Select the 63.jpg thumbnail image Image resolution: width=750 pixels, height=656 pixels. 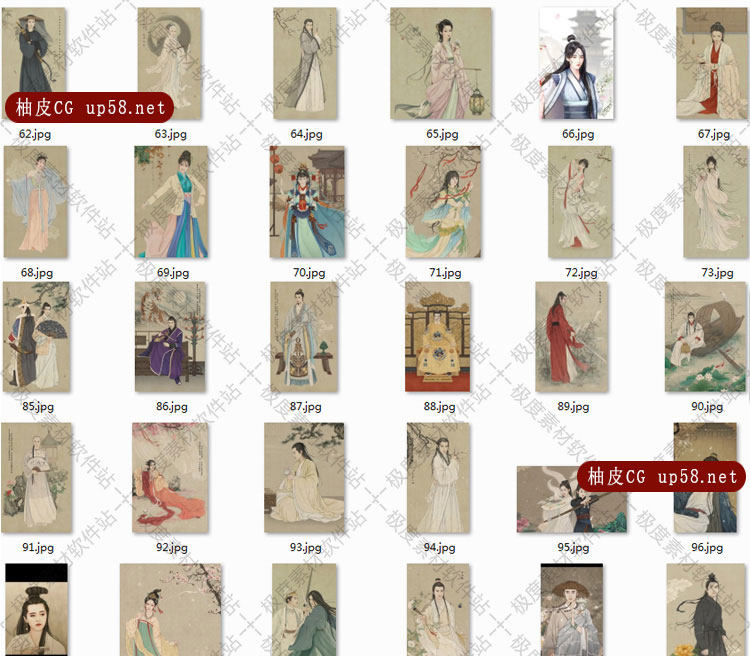[169, 64]
